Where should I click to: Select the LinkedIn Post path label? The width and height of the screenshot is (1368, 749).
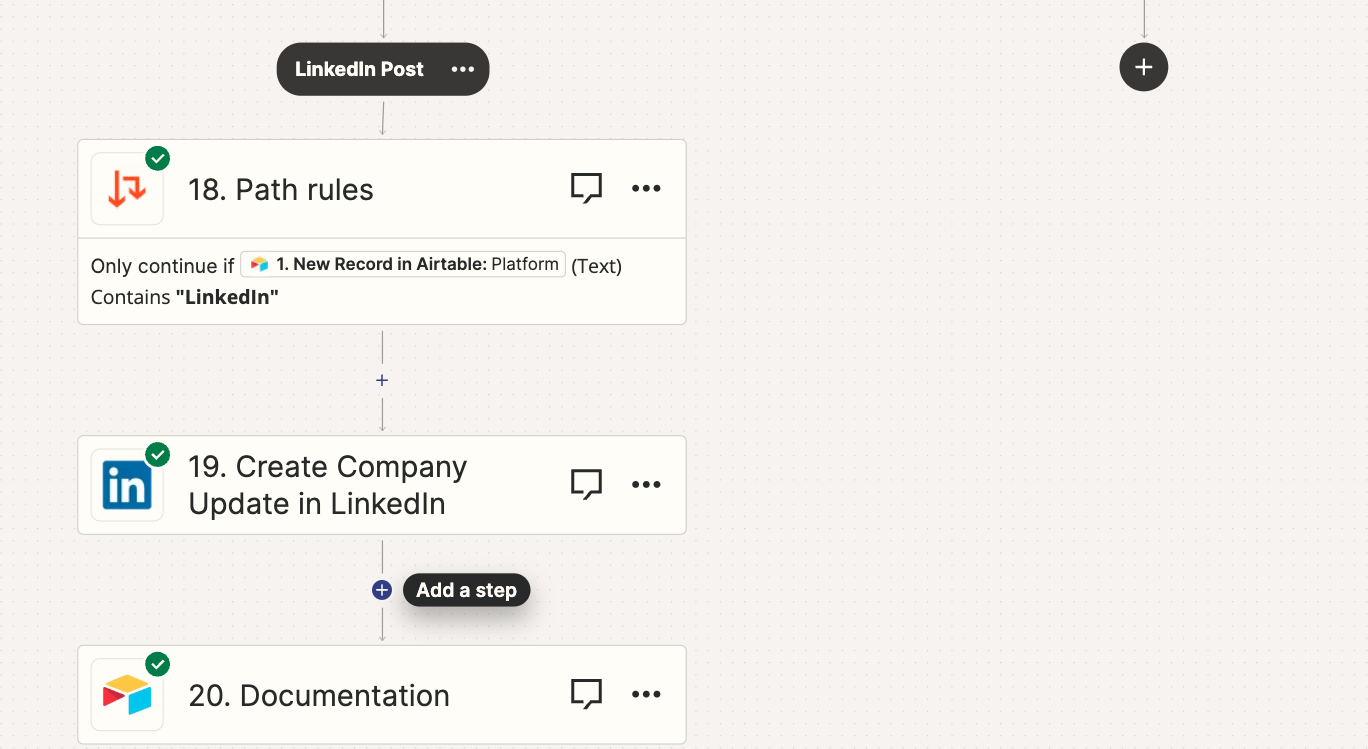tap(359, 69)
